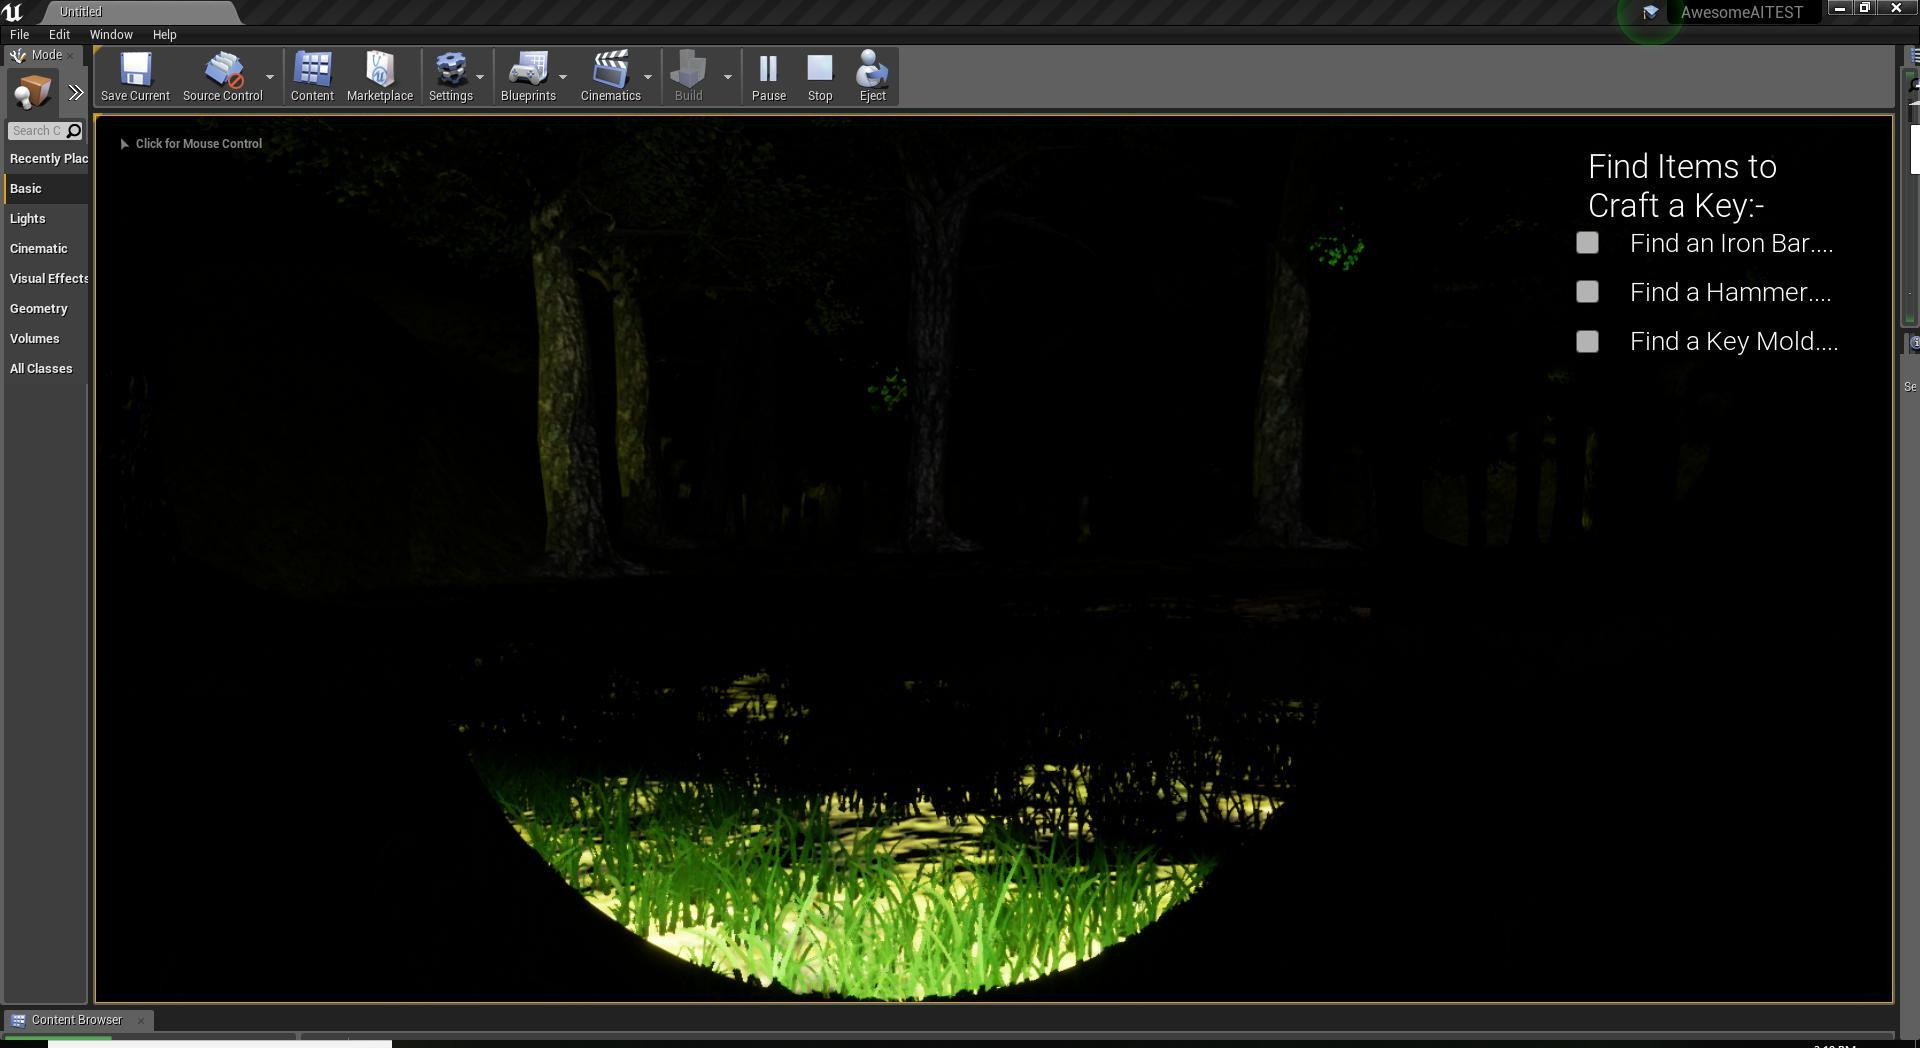Click the search magnifier in Modes panel

coord(74,131)
